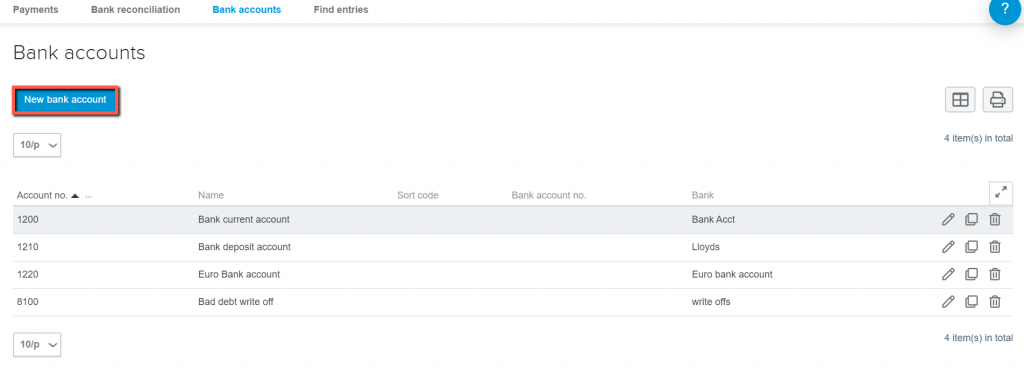Delete the Bank current account entry
Image resolution: width=1024 pixels, height=375 pixels.
995,220
